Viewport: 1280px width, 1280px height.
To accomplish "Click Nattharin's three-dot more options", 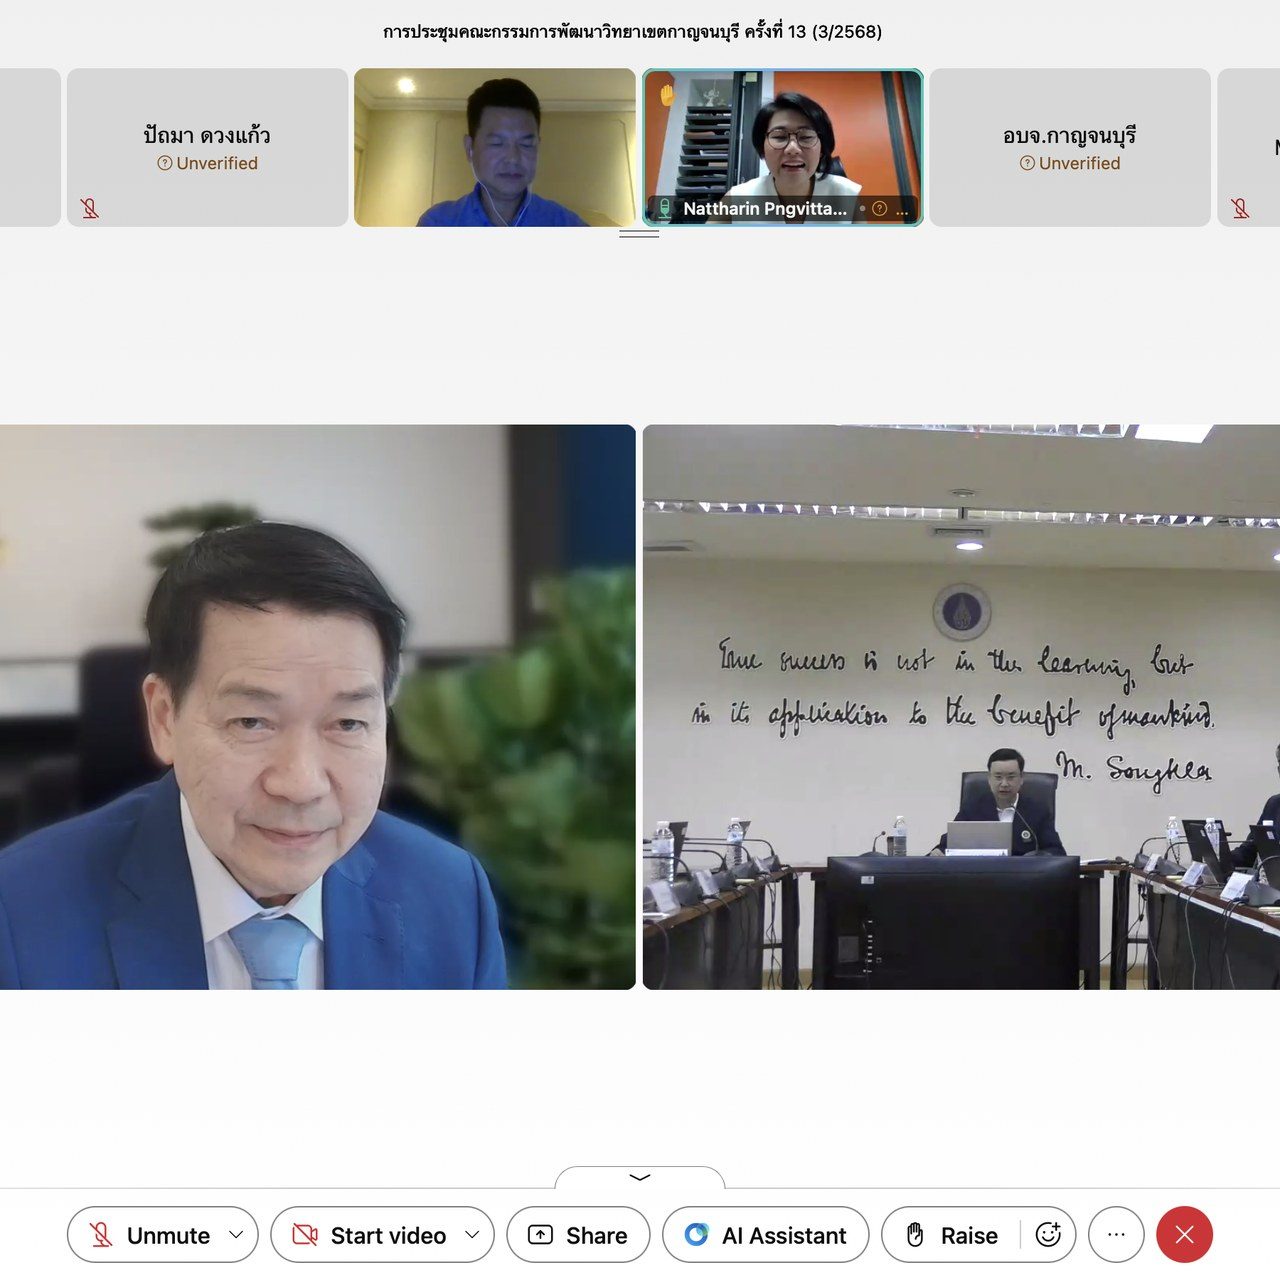I will coord(902,209).
